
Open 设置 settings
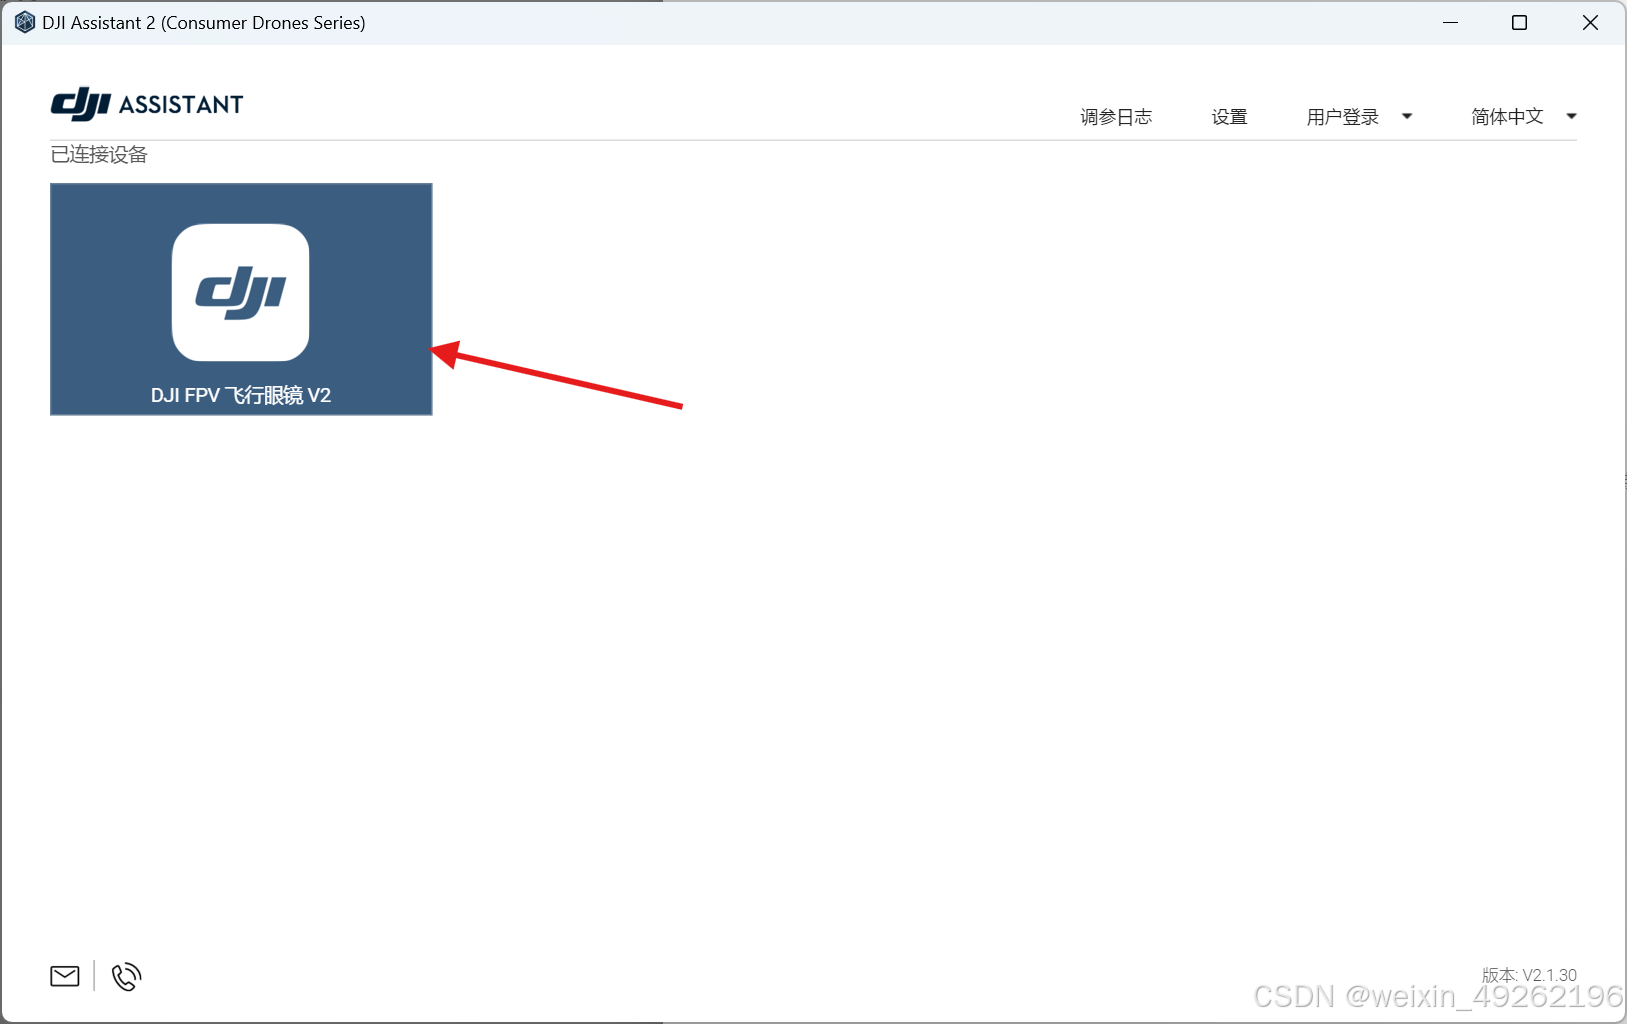tap(1229, 117)
